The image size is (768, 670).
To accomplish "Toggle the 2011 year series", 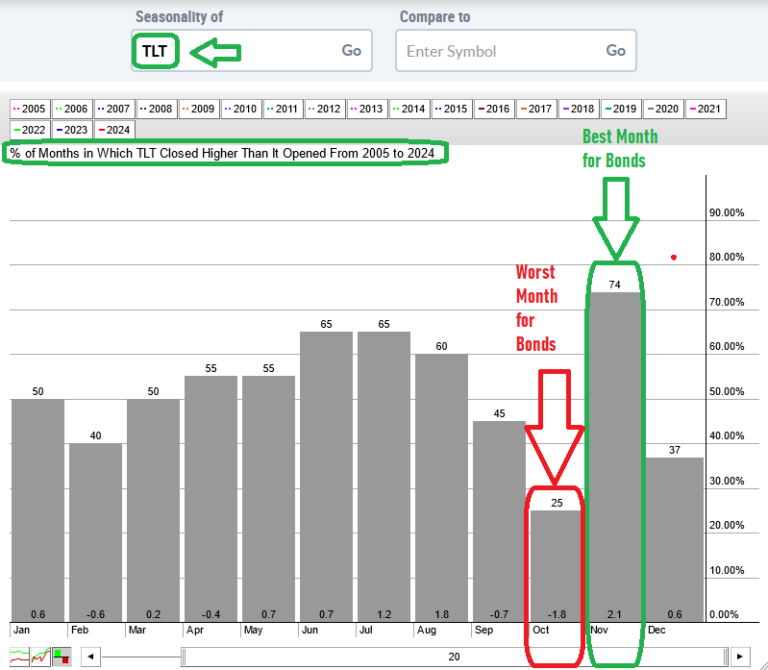I will 283,109.
